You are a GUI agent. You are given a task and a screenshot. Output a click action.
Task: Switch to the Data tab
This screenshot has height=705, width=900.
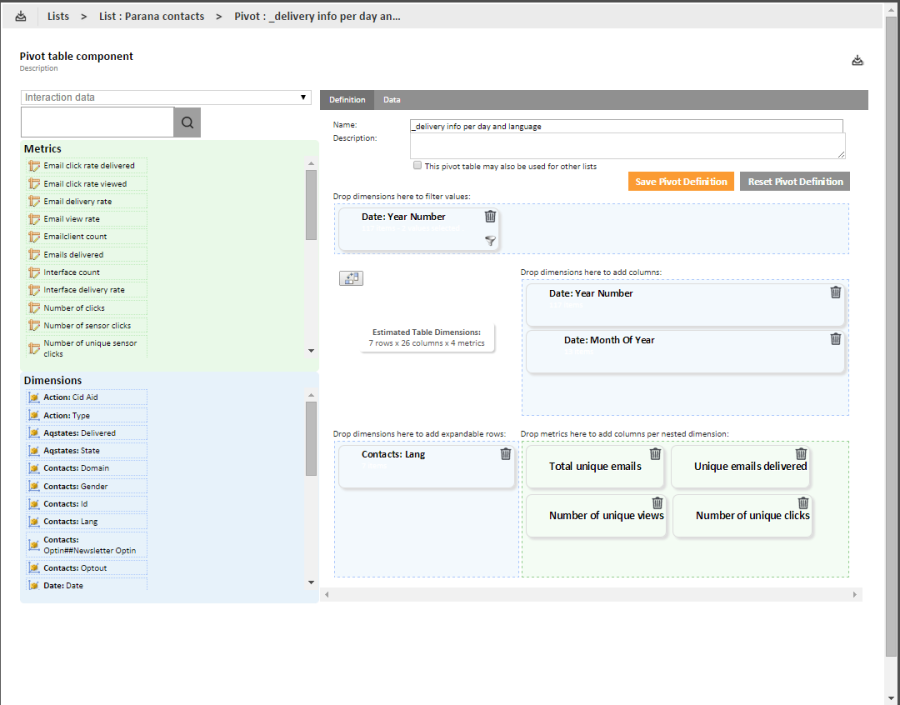[x=392, y=100]
